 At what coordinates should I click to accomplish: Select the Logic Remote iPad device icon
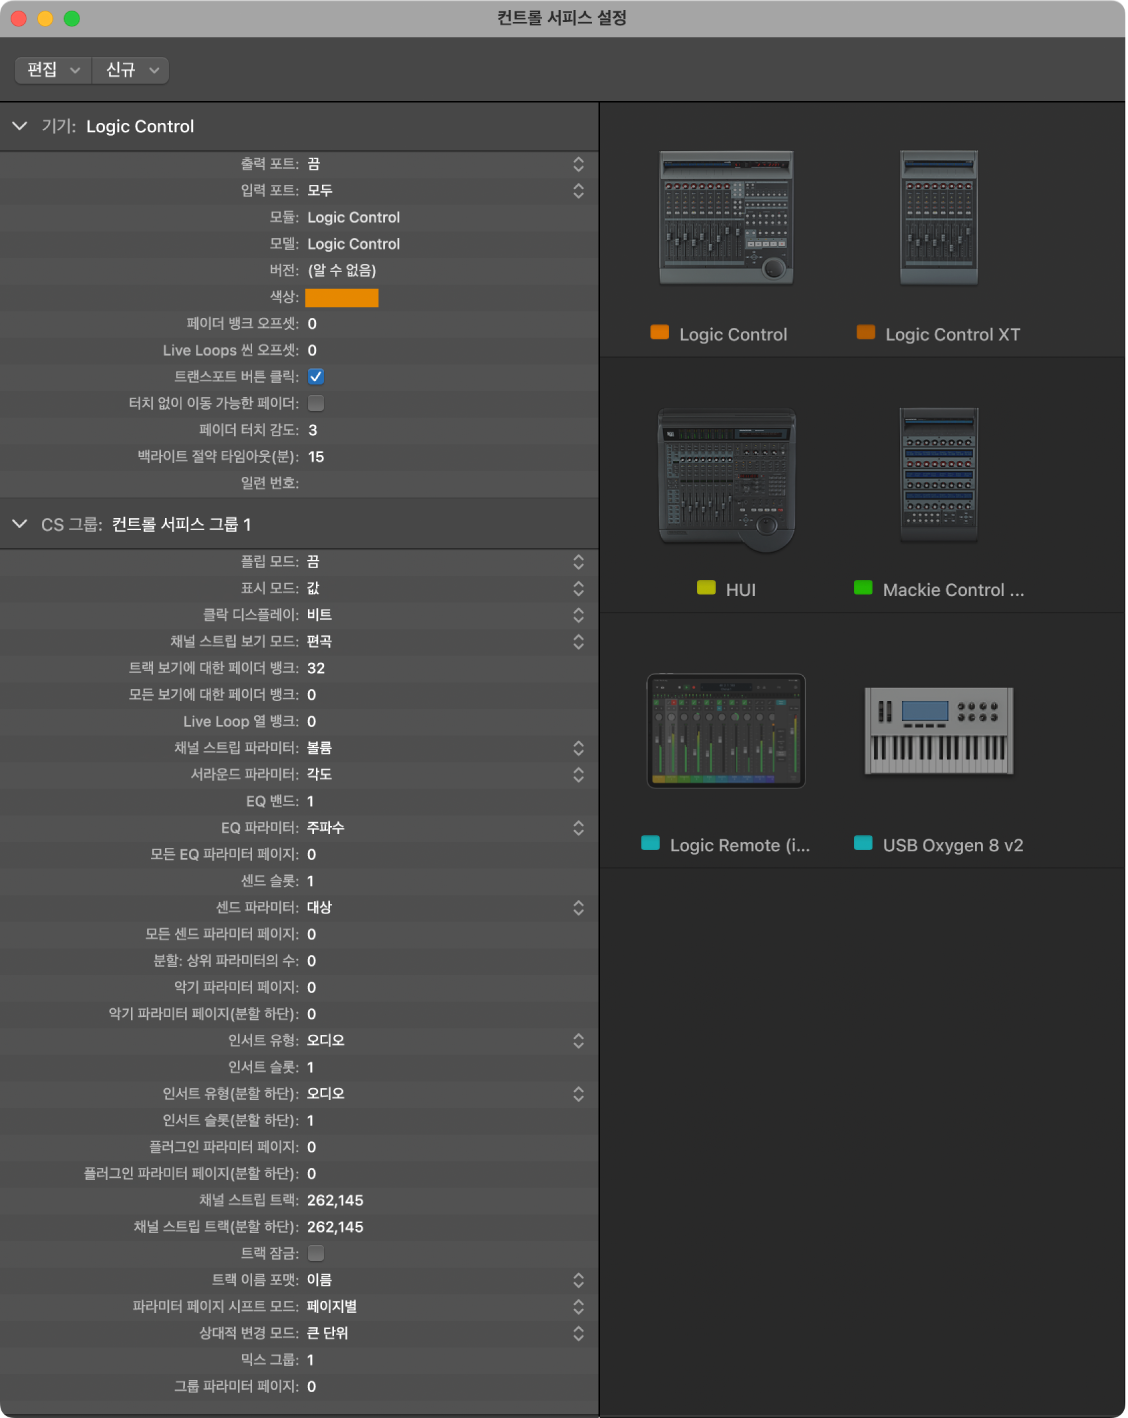point(726,731)
